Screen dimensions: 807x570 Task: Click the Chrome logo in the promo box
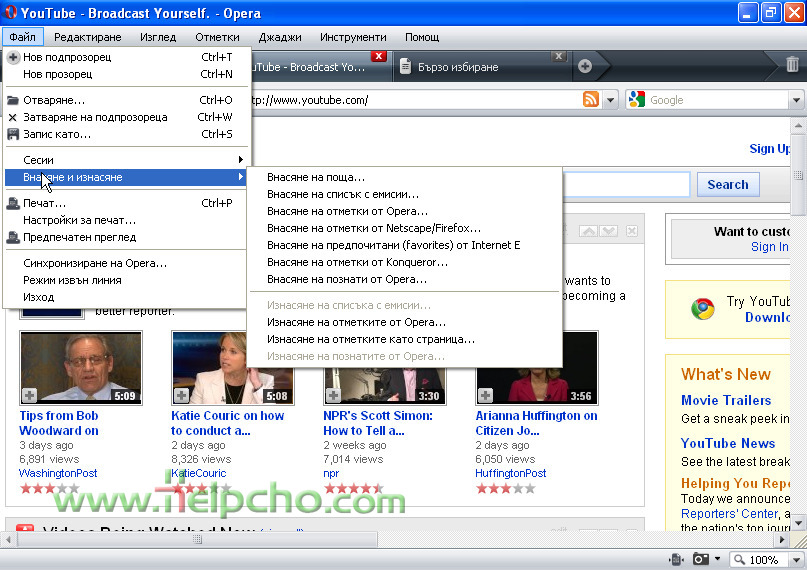point(702,309)
